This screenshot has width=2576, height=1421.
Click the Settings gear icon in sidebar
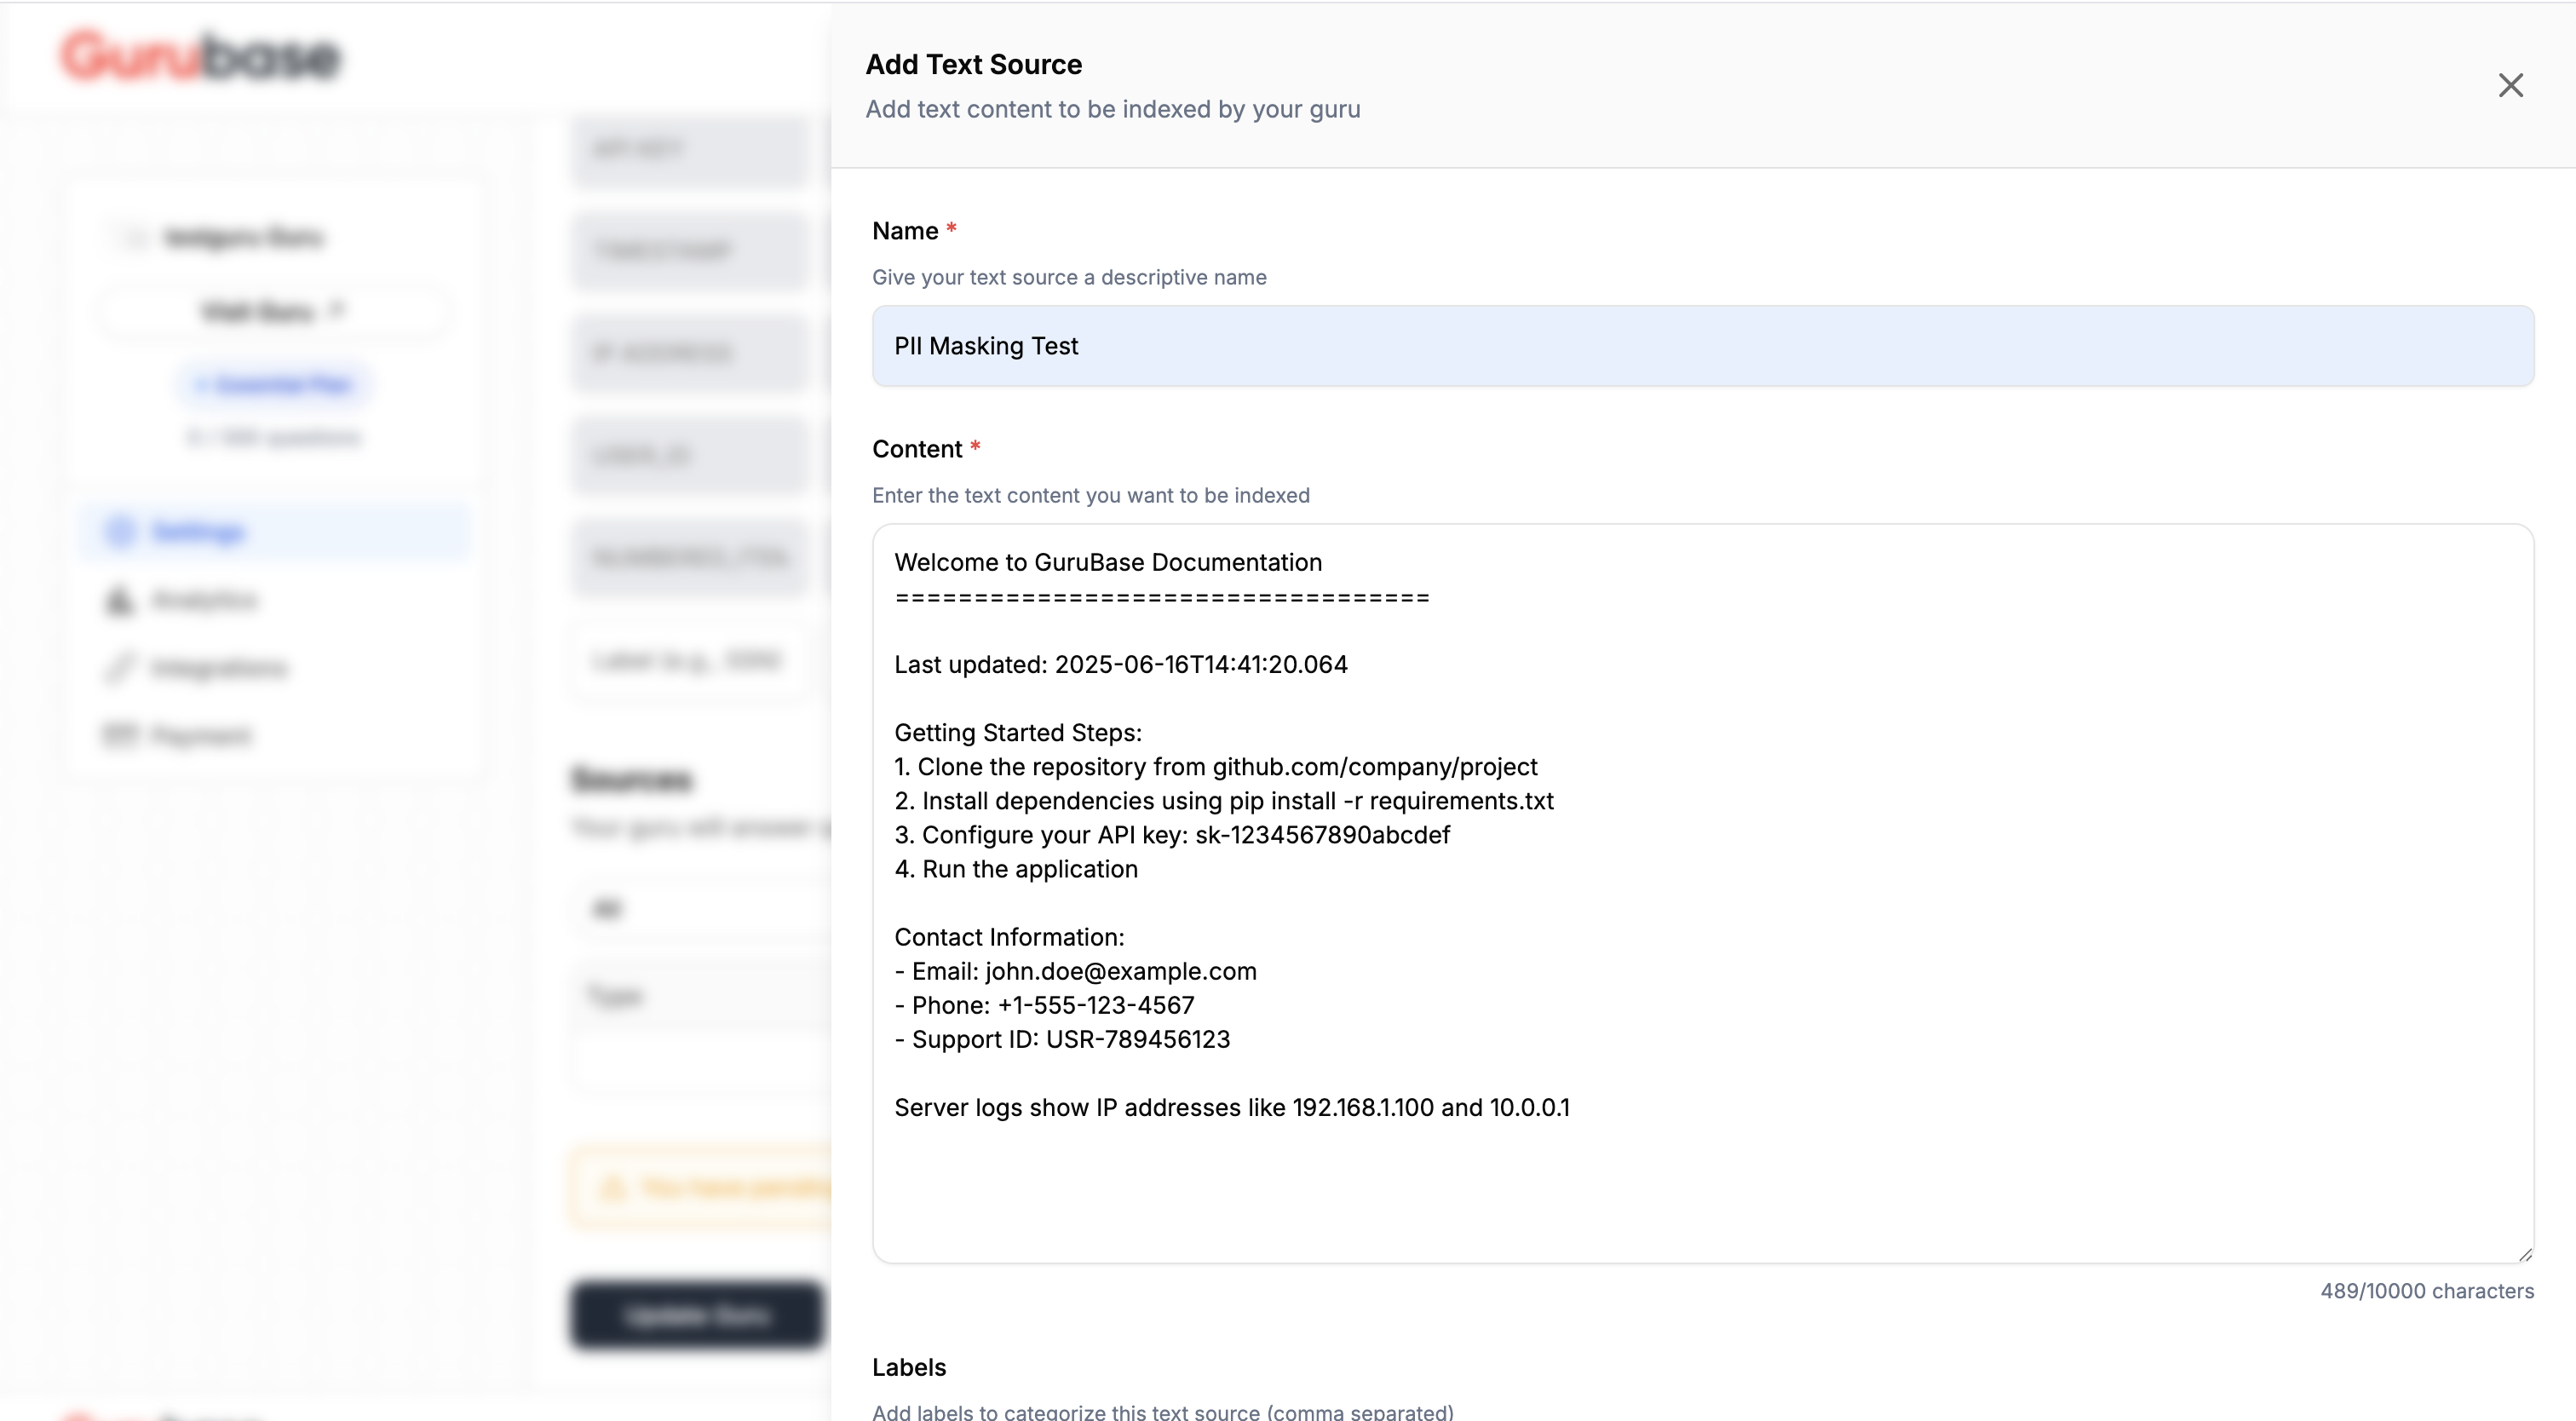click(120, 532)
